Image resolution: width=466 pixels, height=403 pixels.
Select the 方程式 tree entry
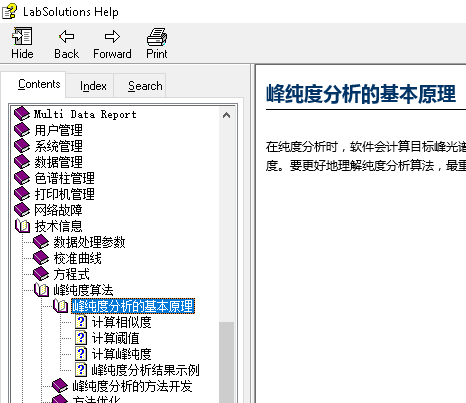pyautogui.click(x=71, y=274)
